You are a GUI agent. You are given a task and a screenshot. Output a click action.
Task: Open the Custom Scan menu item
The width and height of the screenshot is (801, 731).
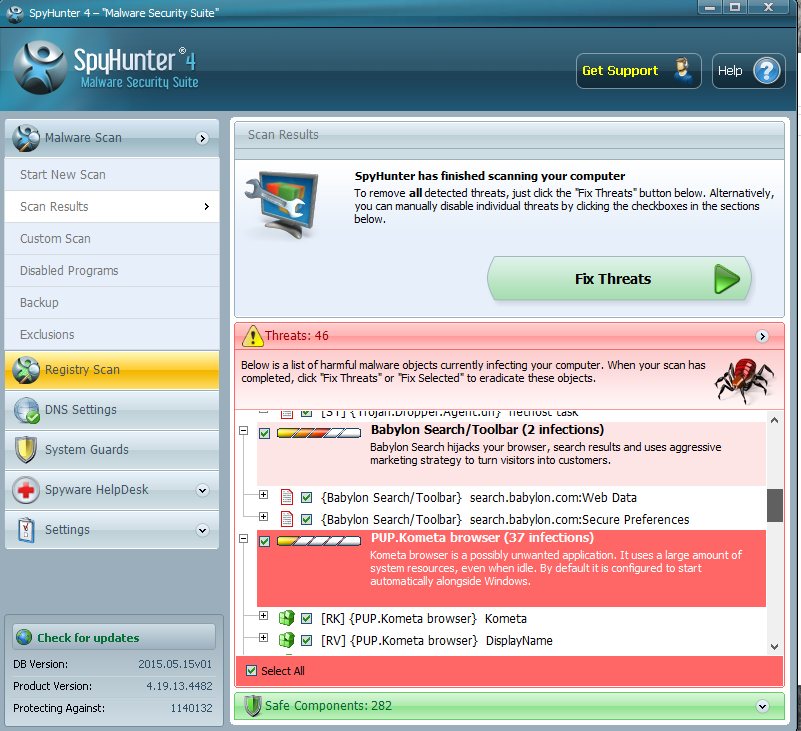click(55, 239)
